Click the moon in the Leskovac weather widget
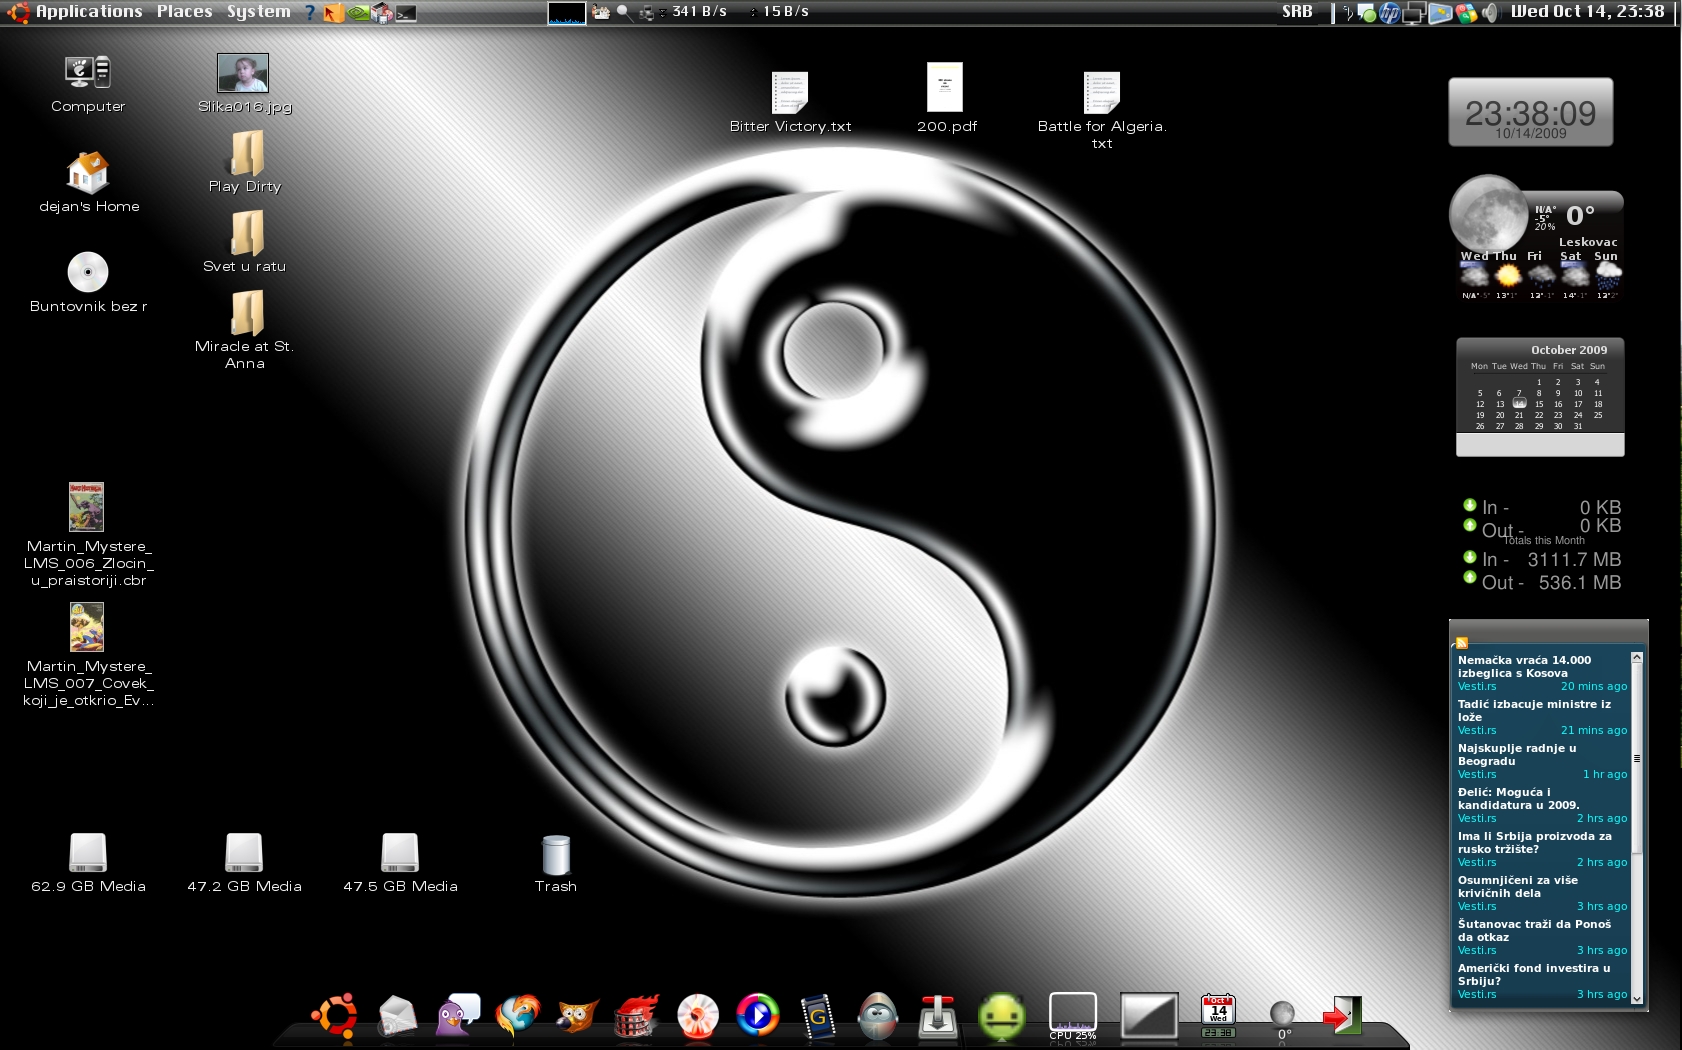 tap(1488, 214)
